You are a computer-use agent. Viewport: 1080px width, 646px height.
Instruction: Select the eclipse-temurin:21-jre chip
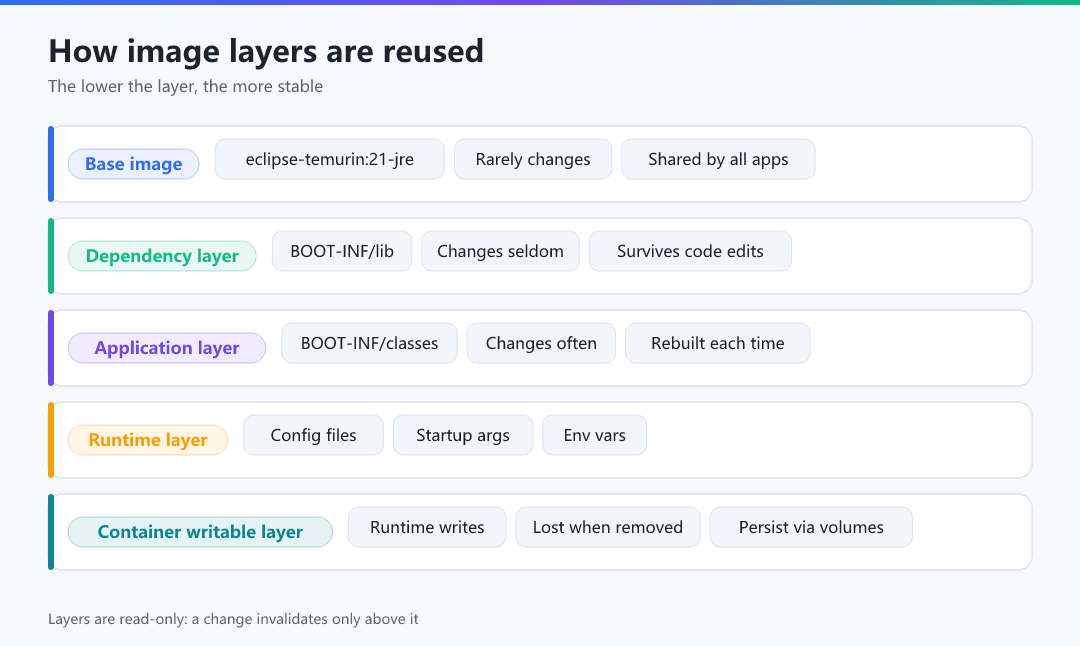pyautogui.click(x=330, y=159)
